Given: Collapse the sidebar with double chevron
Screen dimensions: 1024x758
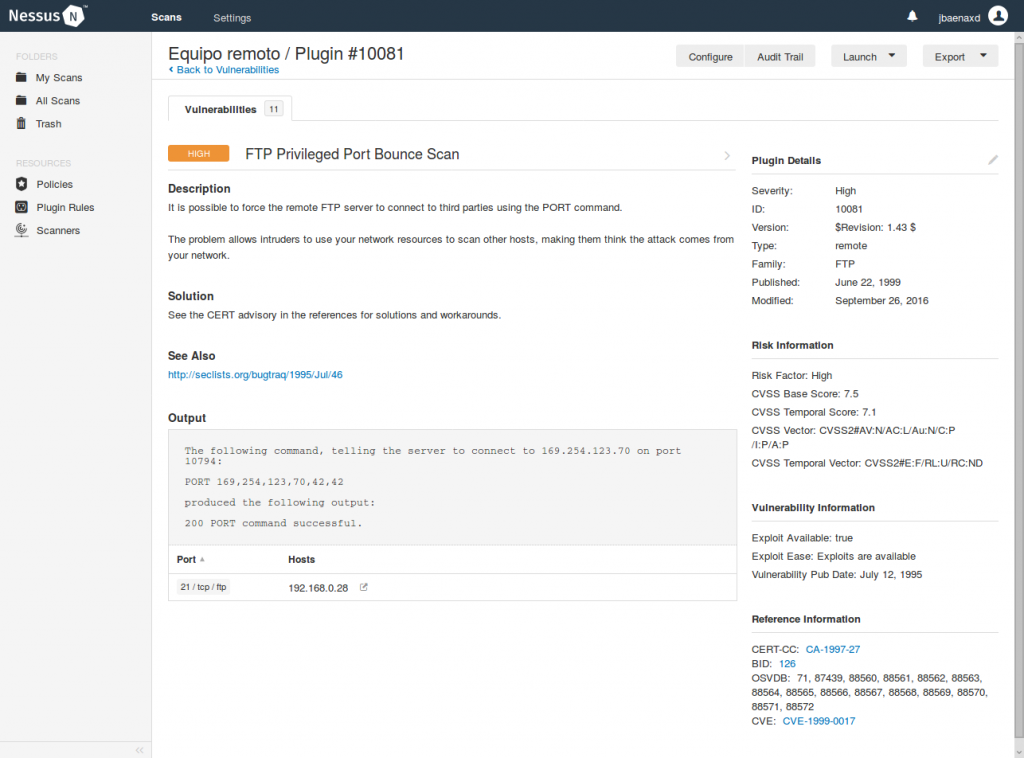Looking at the screenshot, I should click(x=139, y=749).
